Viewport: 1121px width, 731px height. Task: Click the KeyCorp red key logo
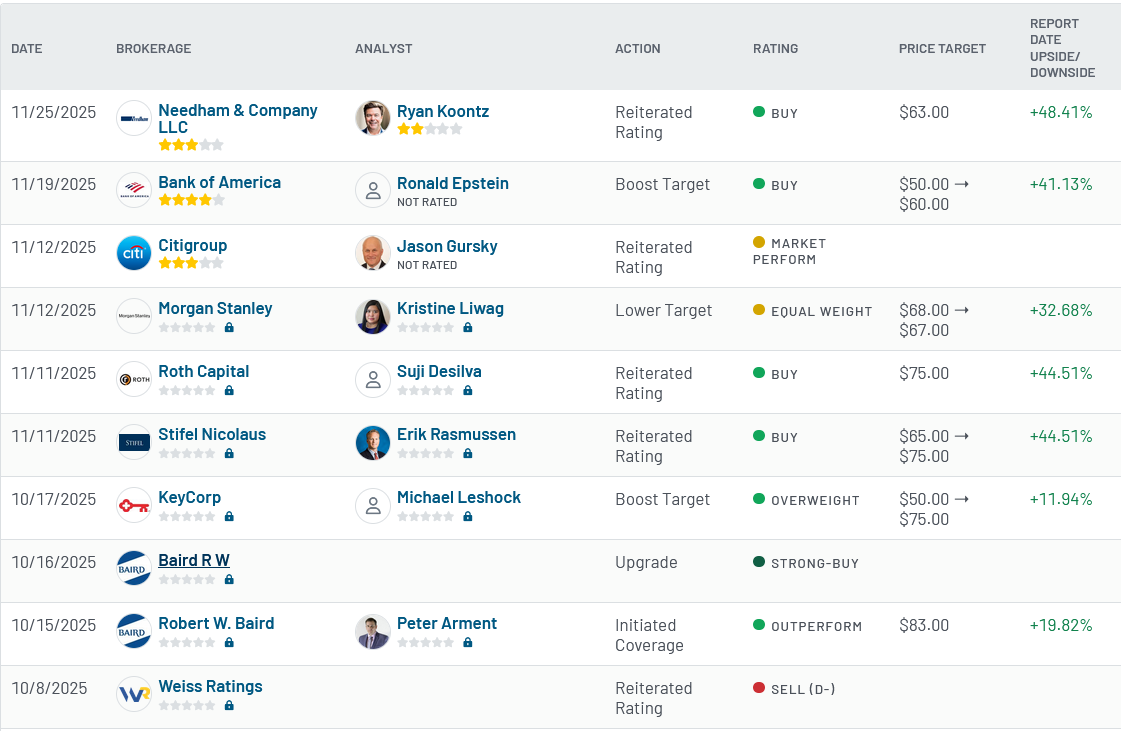pyautogui.click(x=134, y=505)
